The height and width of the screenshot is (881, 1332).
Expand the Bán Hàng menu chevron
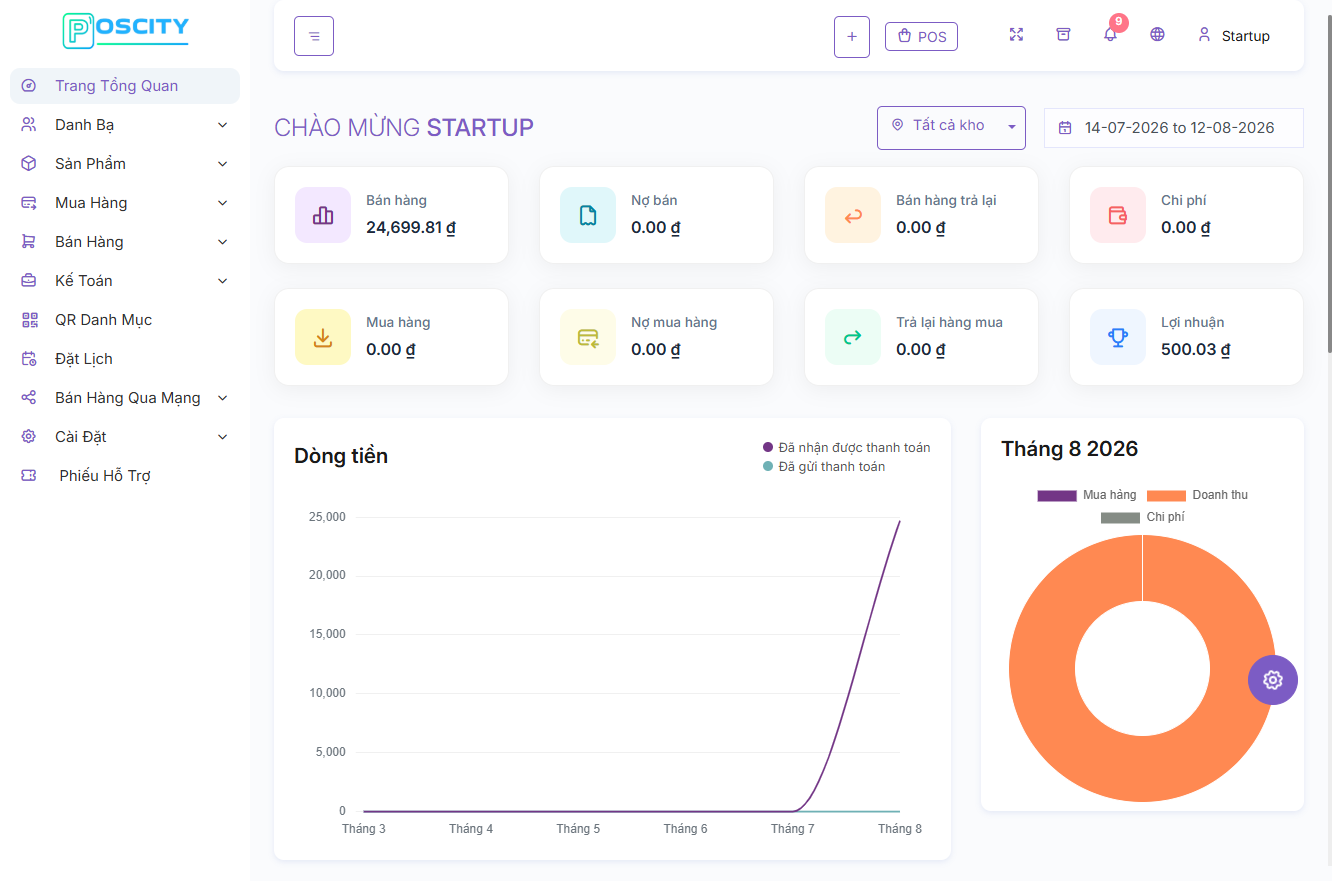[222, 242]
